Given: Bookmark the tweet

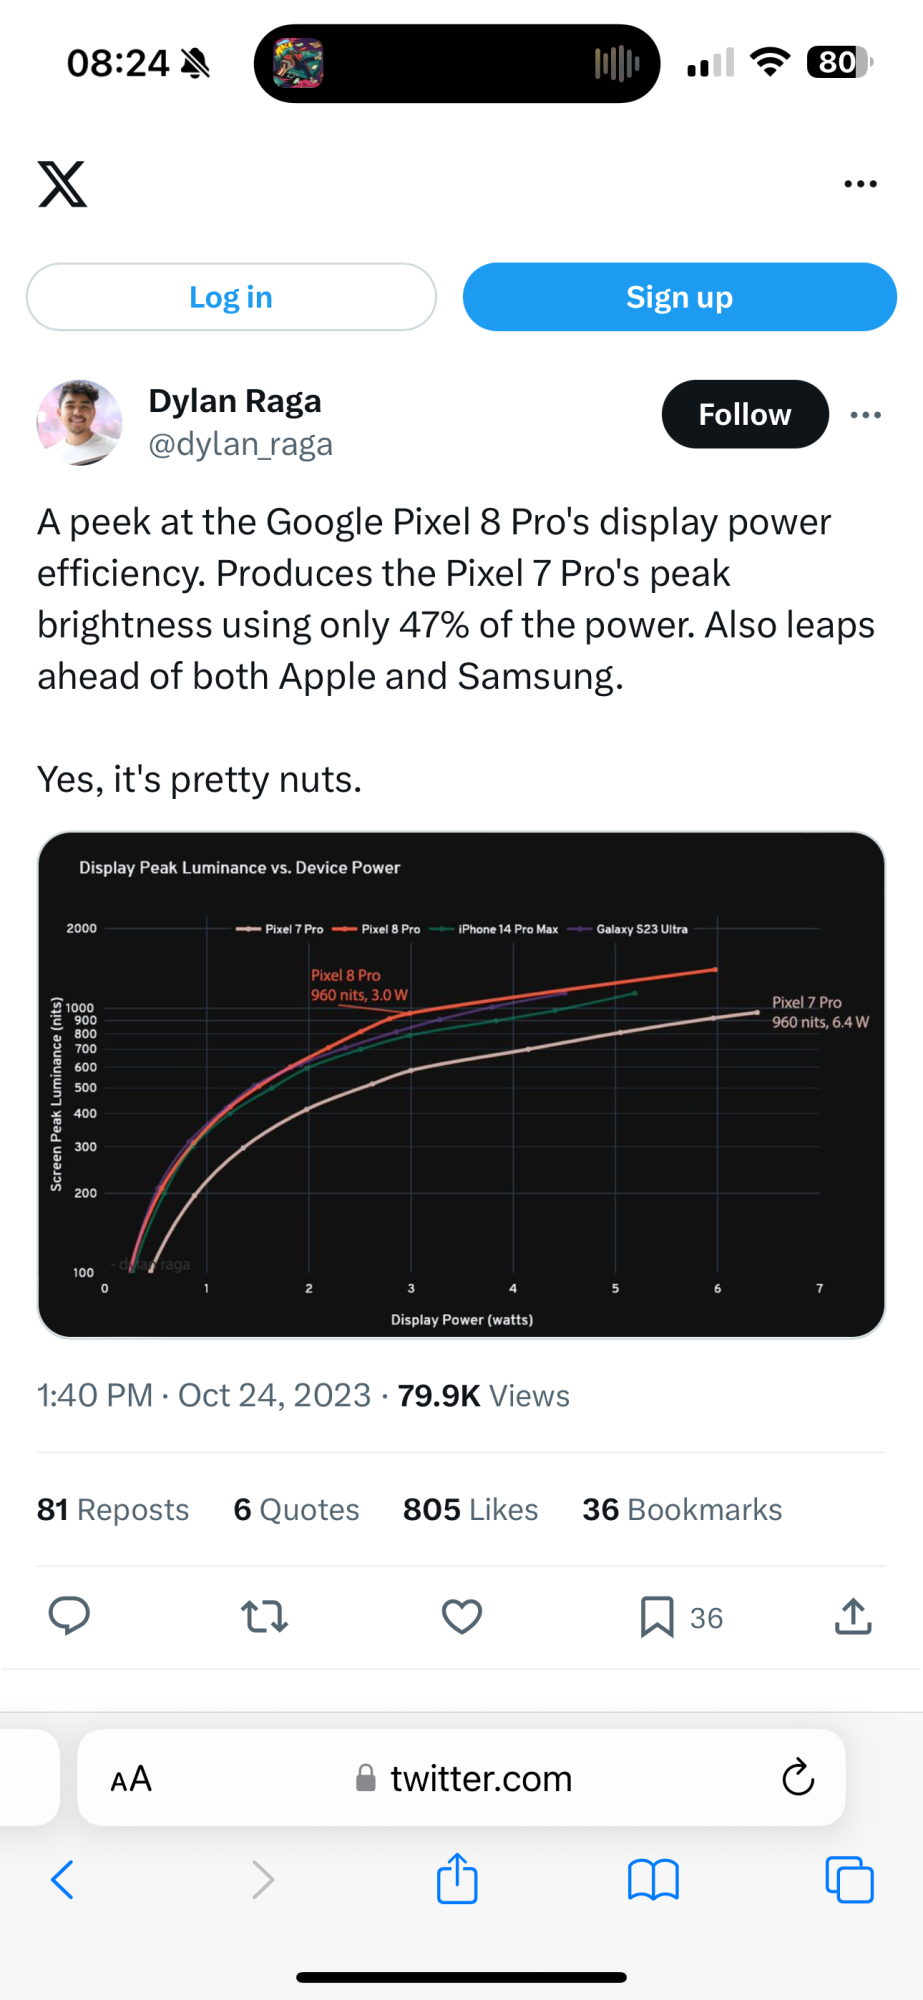Looking at the screenshot, I should point(657,1616).
